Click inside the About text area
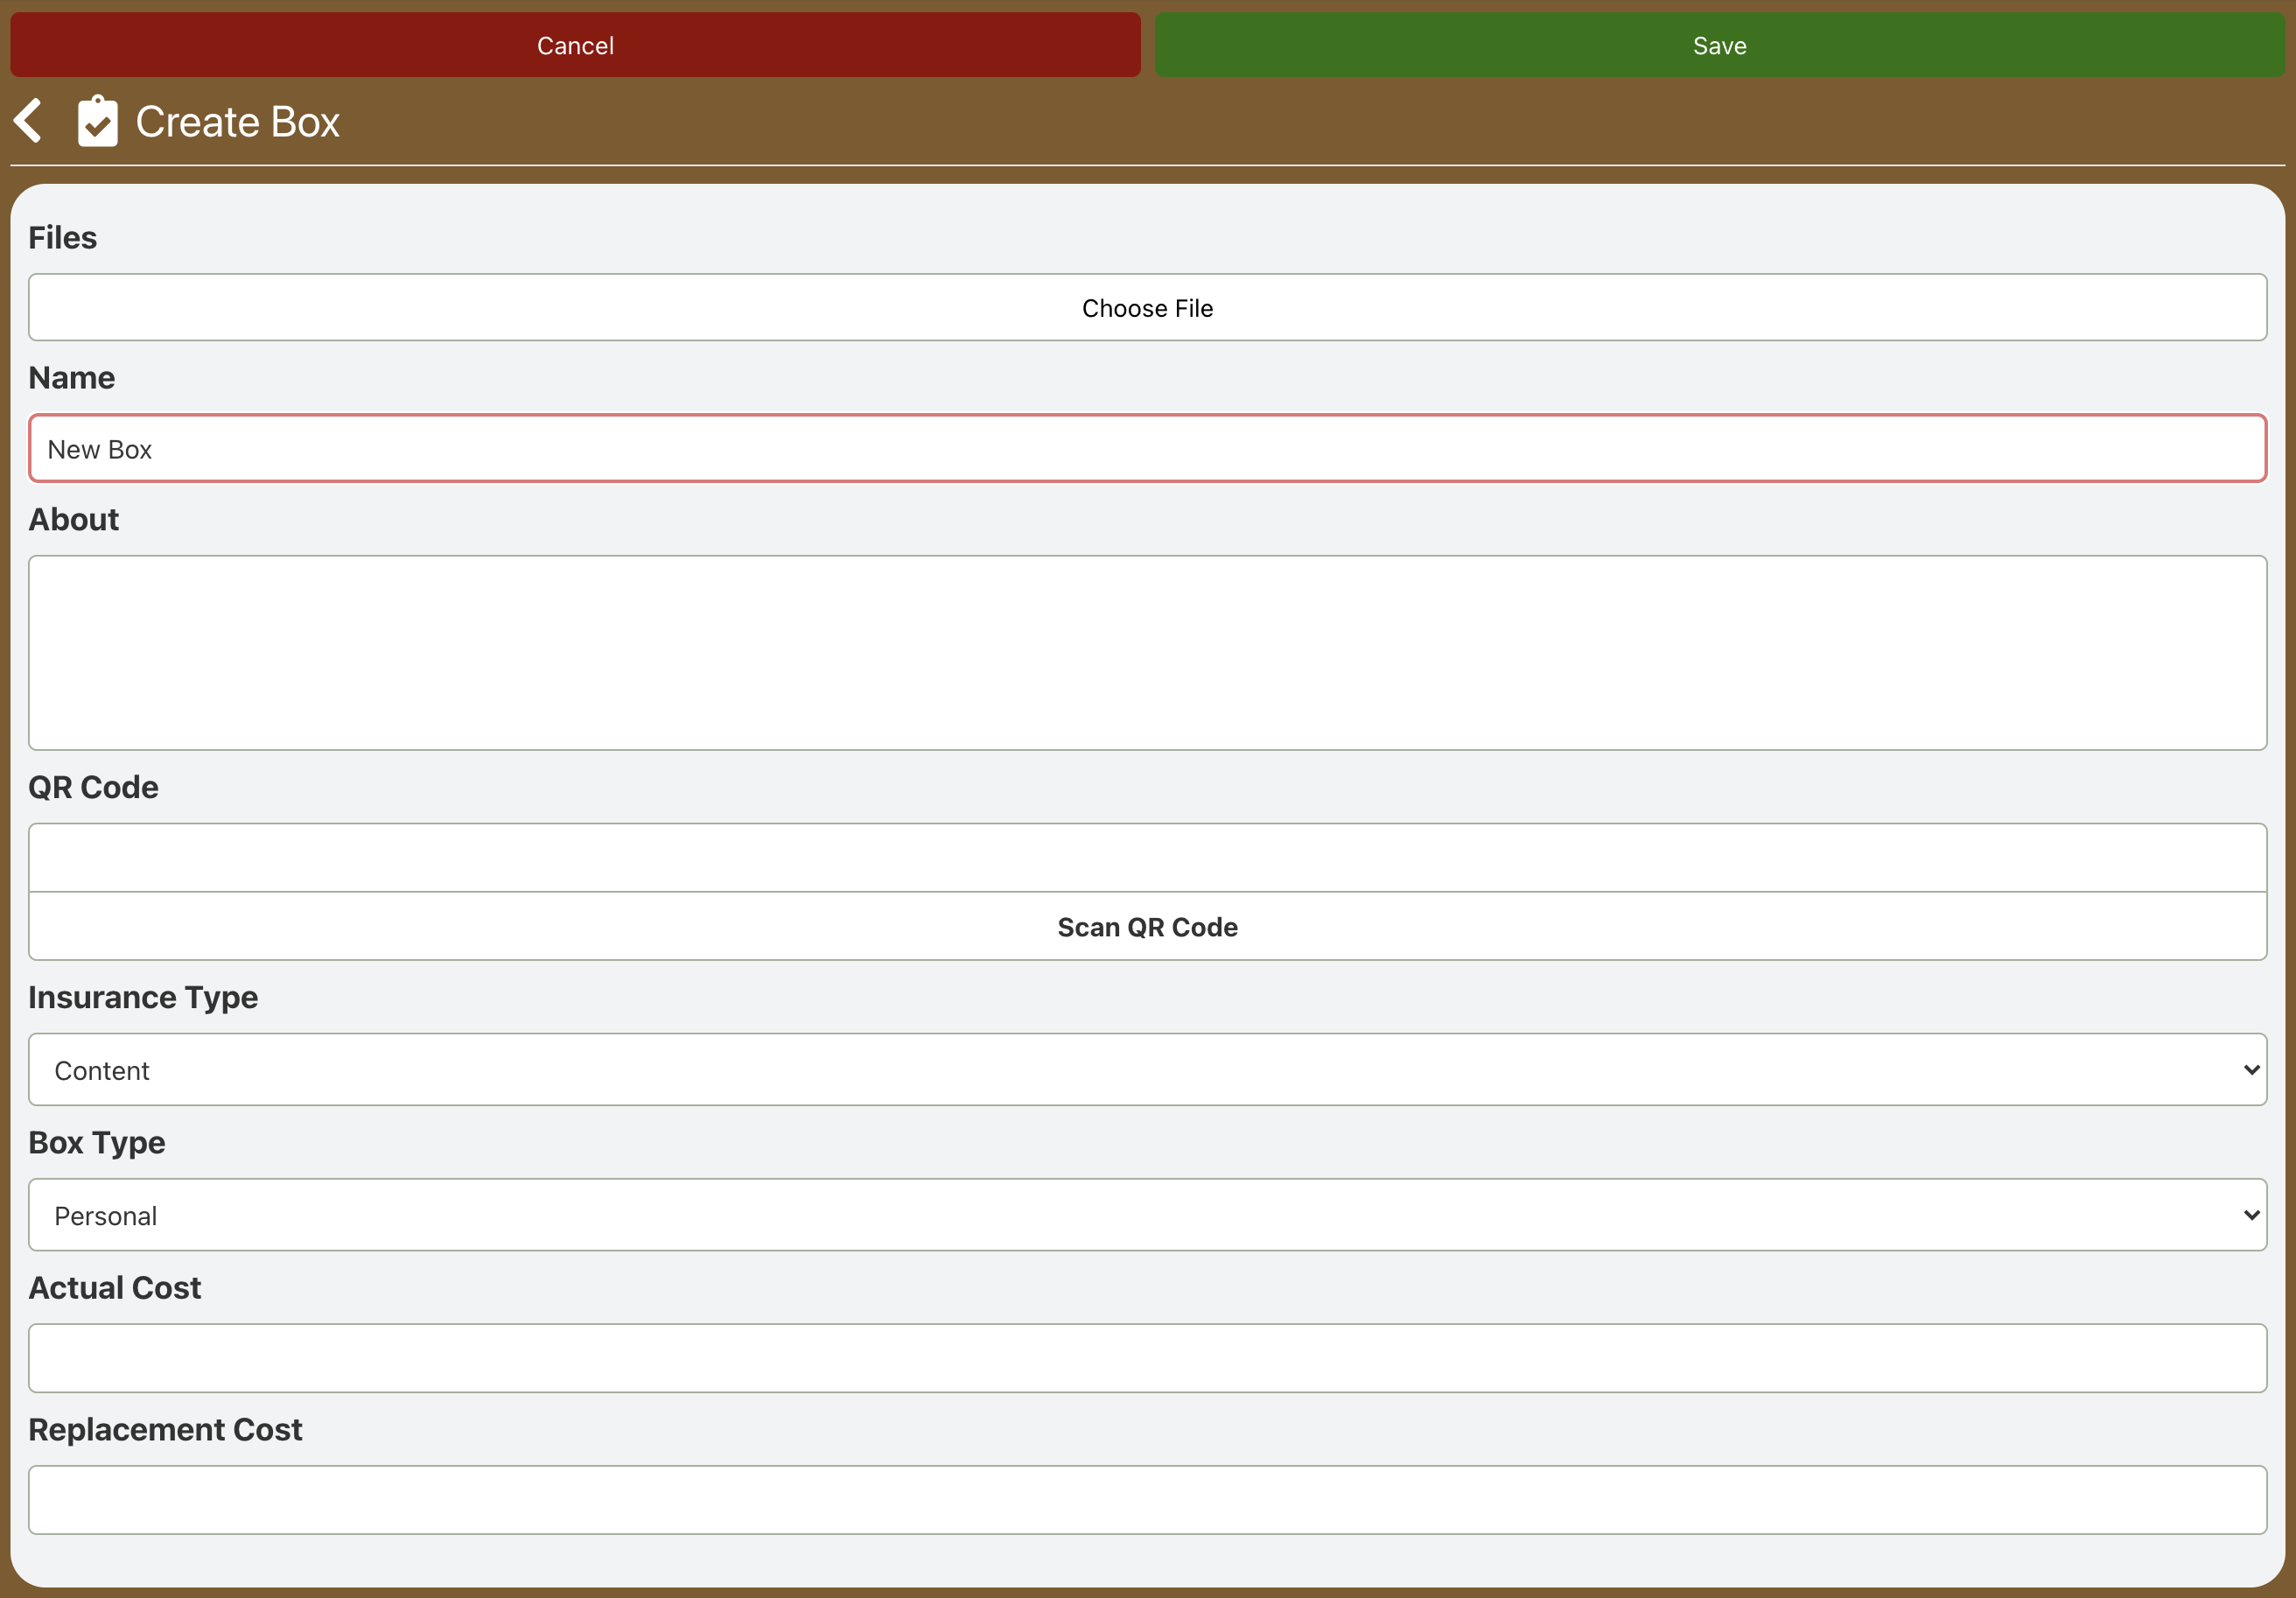The image size is (2296, 1598). tap(1147, 652)
